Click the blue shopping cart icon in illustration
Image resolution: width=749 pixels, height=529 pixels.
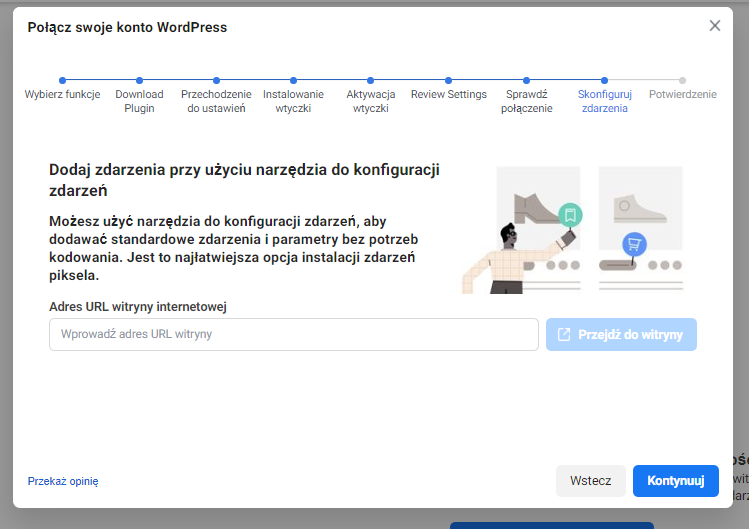634,244
